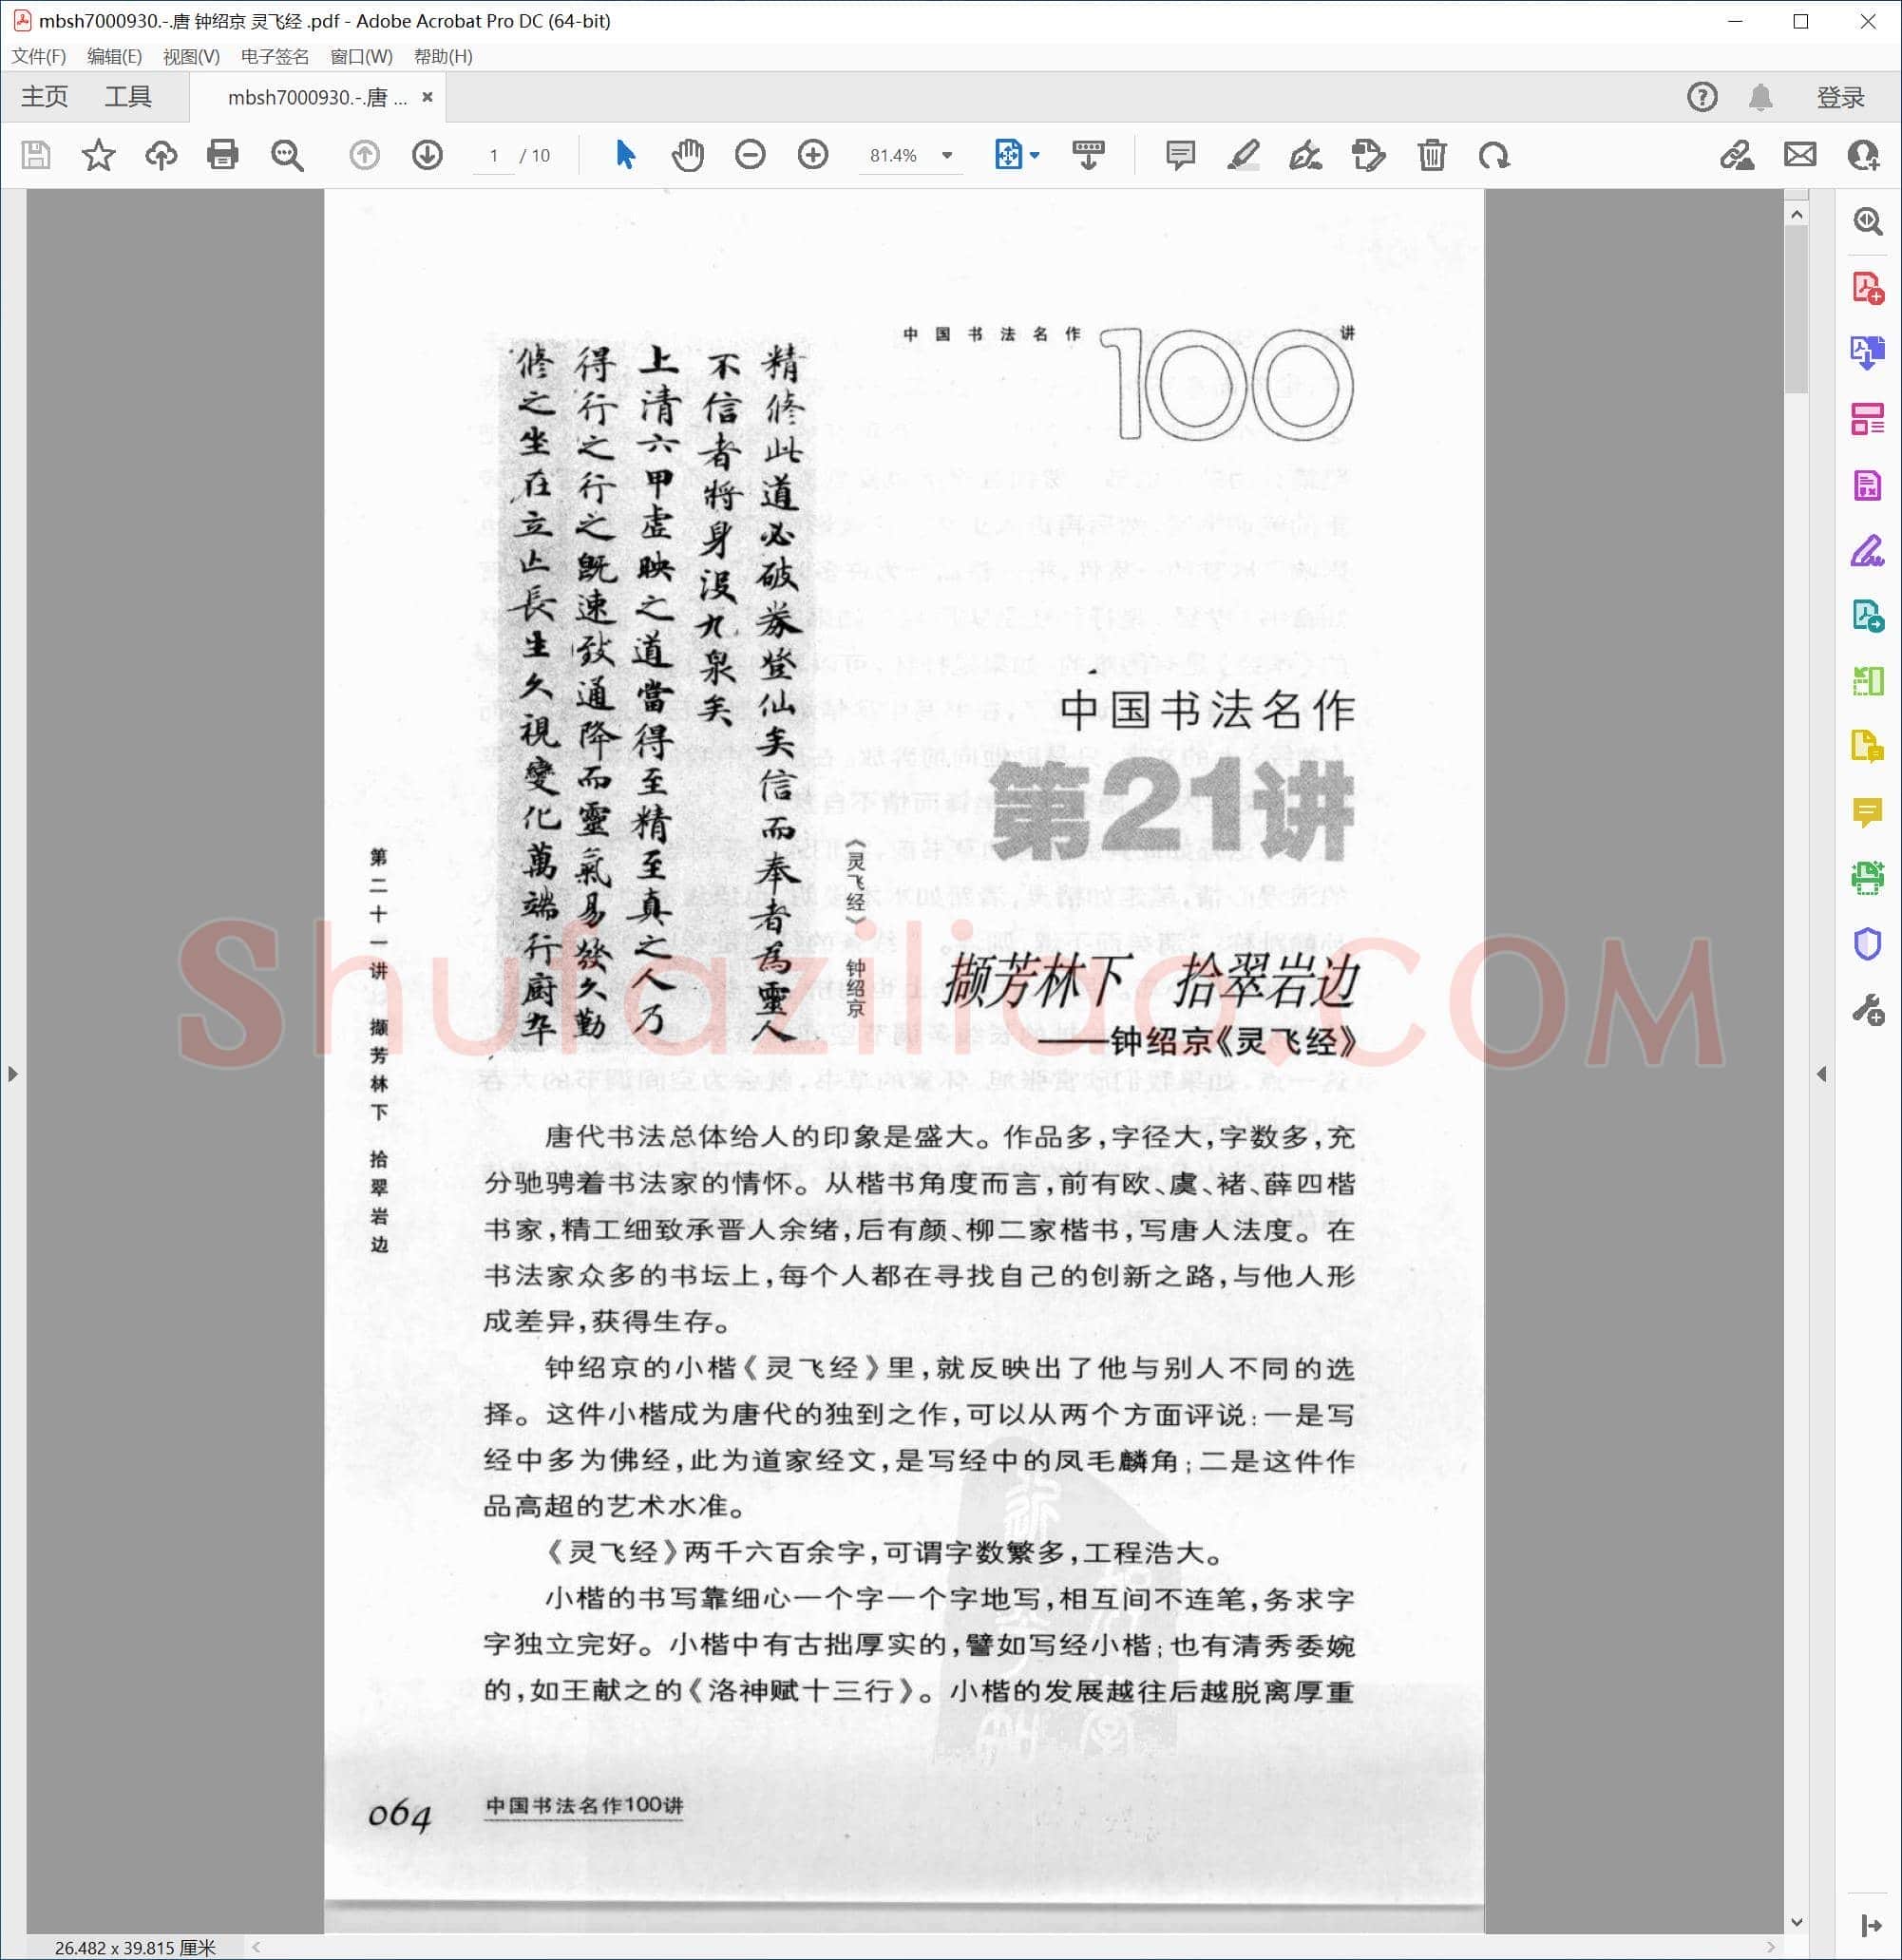Expand page display options dropdown arrow
This screenshot has width=1902, height=1960.
(x=1035, y=155)
